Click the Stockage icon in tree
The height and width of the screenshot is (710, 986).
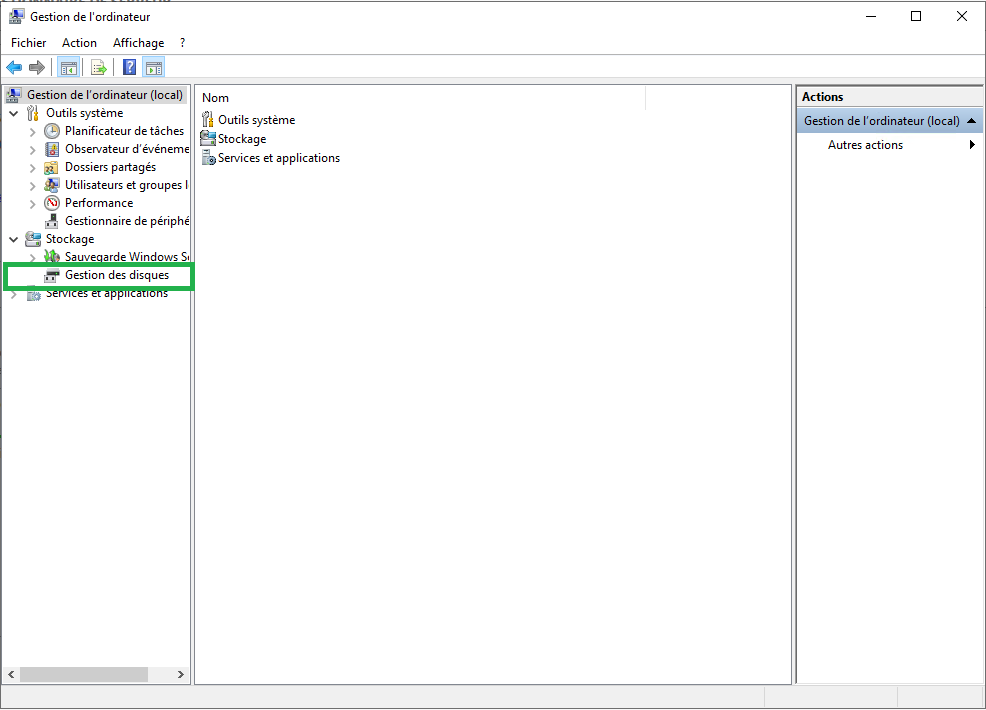point(33,239)
